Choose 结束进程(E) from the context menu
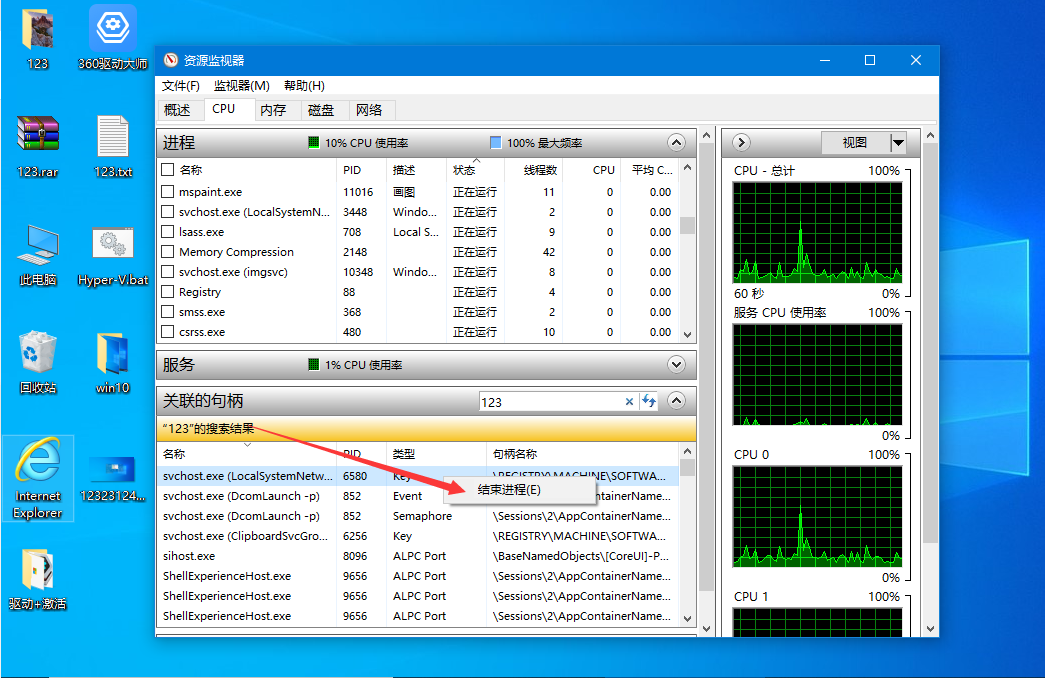 pyautogui.click(x=509, y=490)
